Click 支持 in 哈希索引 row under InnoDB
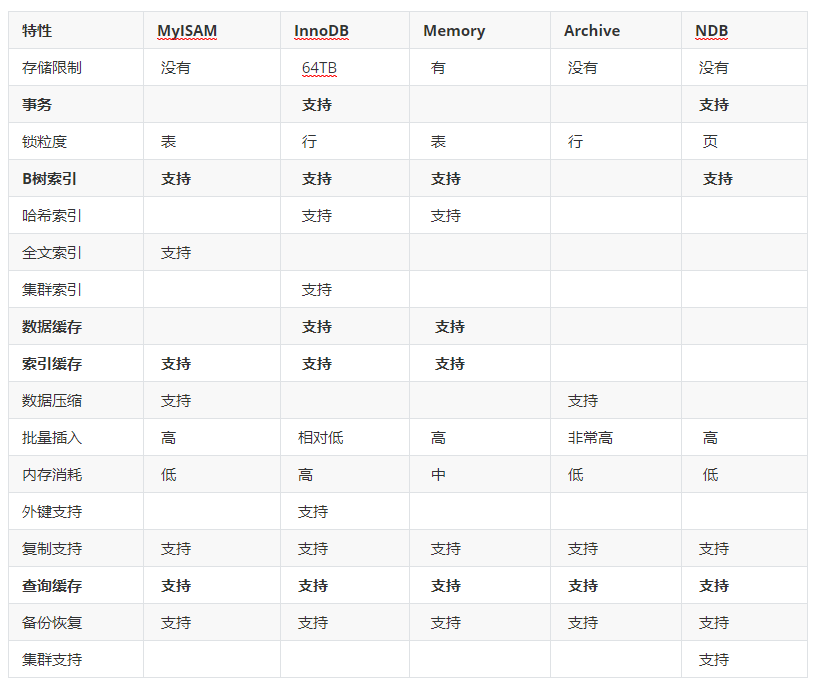Image resolution: width=830 pixels, height=685 pixels. (317, 216)
